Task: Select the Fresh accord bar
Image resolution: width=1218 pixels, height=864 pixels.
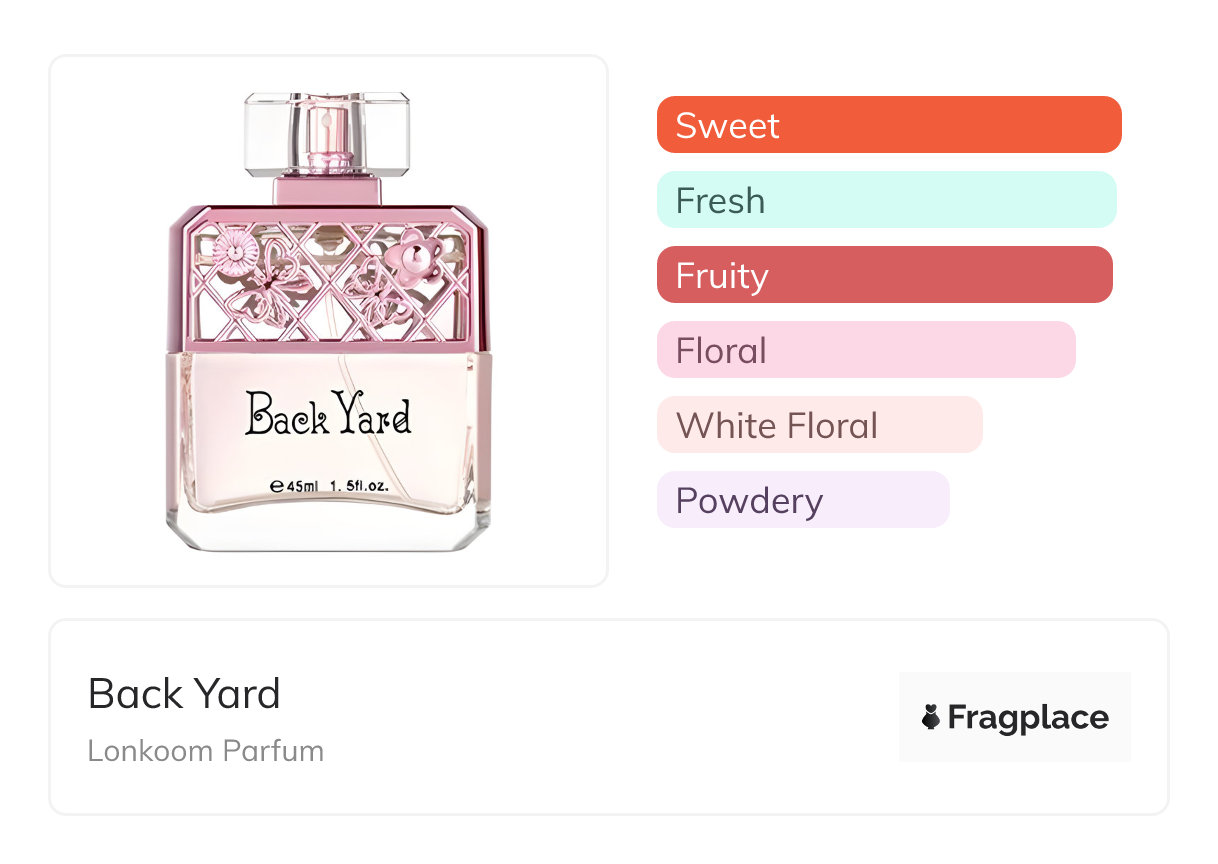Action: click(886, 200)
